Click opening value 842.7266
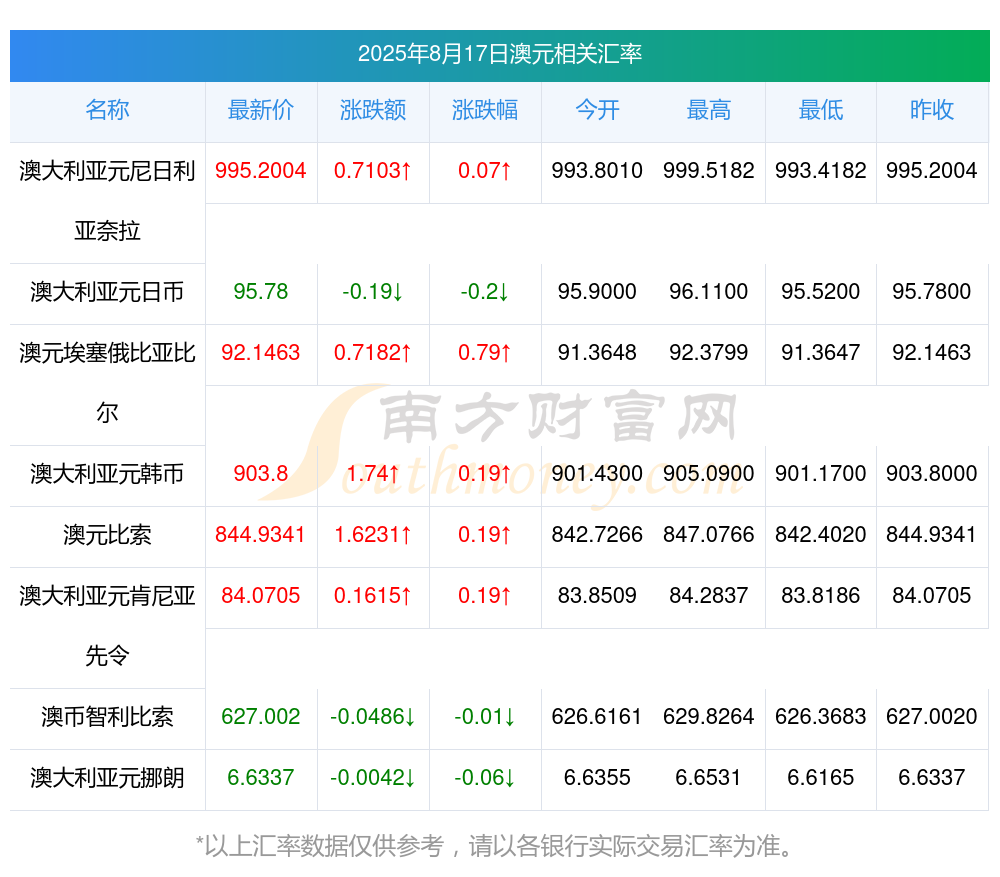This screenshot has height=877, width=1000. pyautogui.click(x=597, y=534)
